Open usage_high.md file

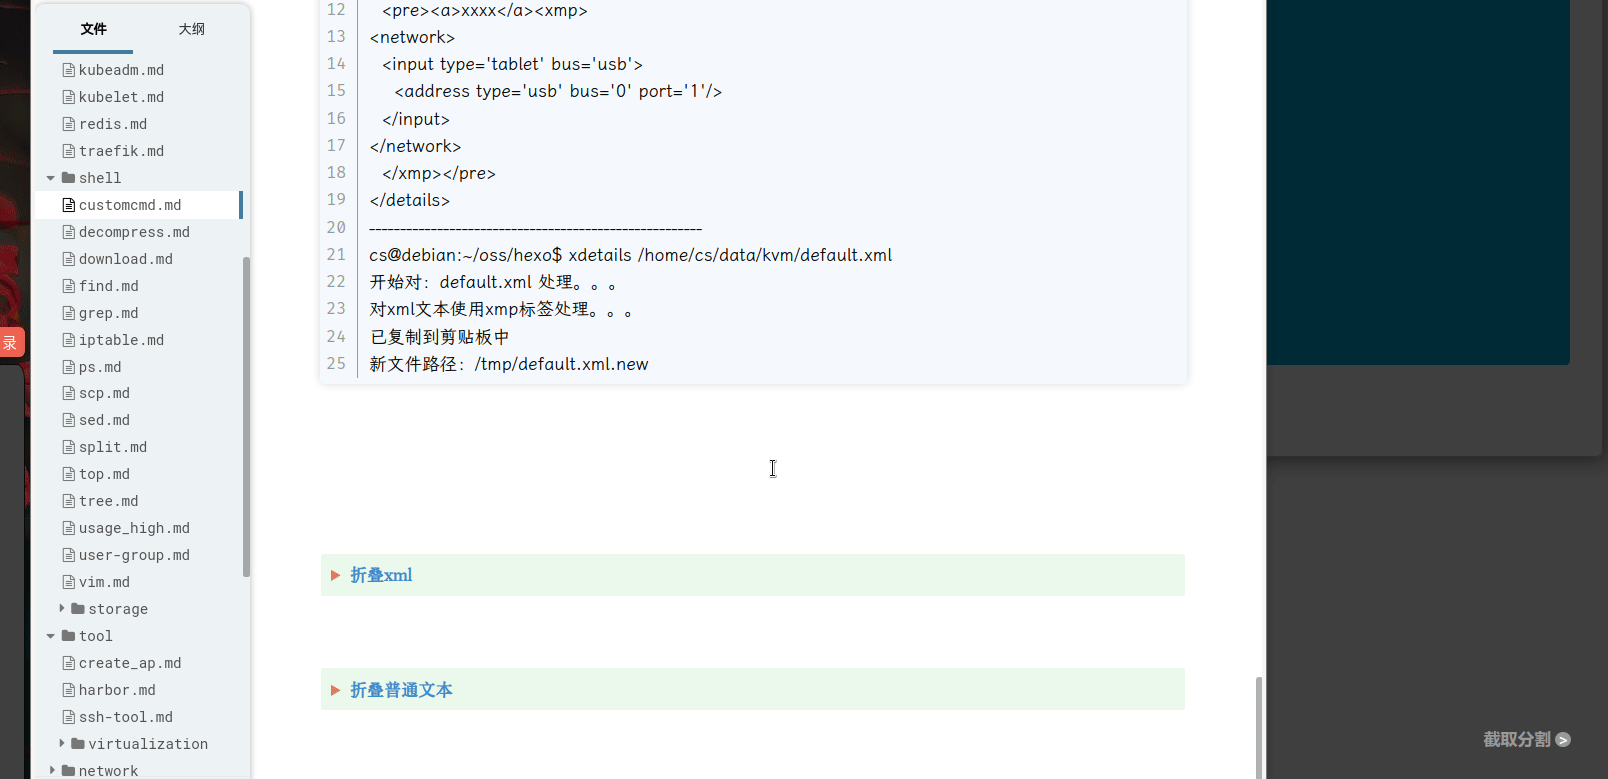[x=134, y=528]
